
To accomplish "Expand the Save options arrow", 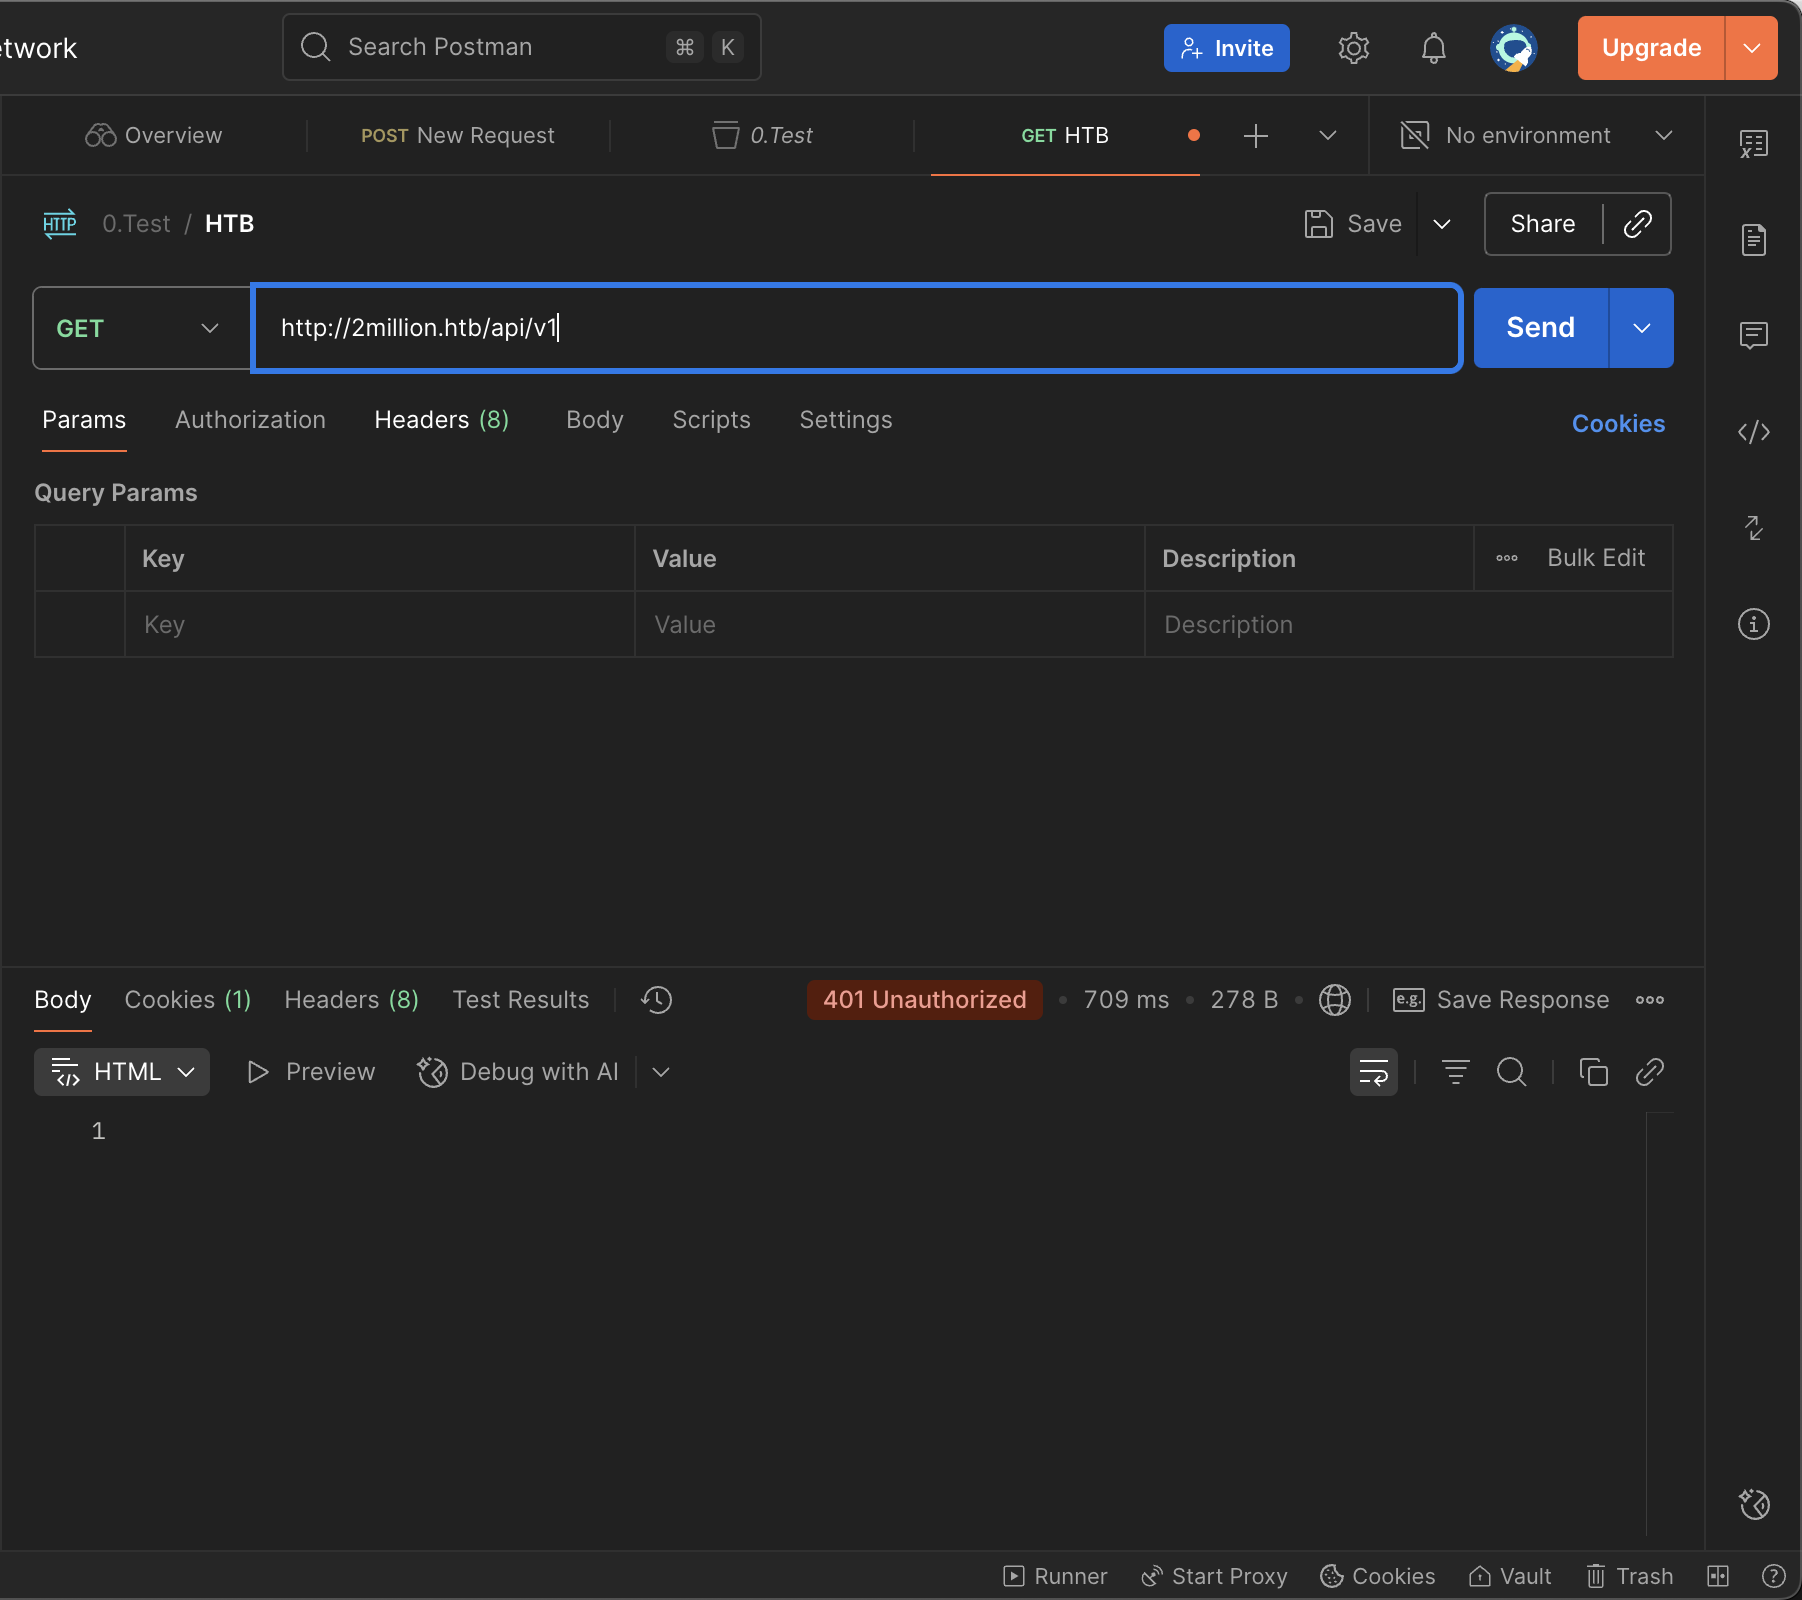I will tap(1442, 224).
